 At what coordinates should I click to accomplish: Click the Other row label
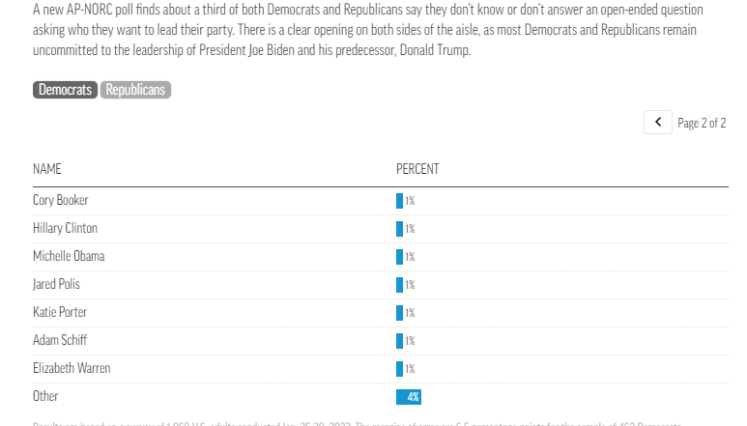(x=45, y=396)
